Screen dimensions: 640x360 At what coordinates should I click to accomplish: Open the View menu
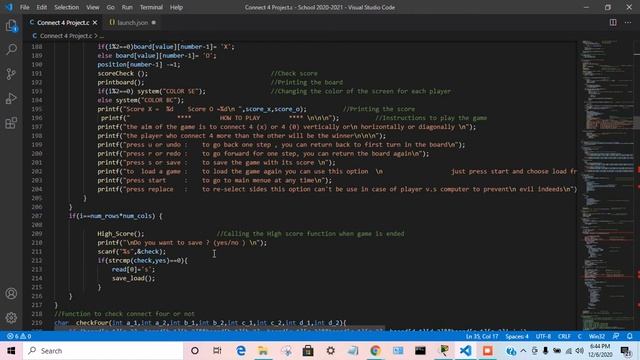click(x=93, y=7)
